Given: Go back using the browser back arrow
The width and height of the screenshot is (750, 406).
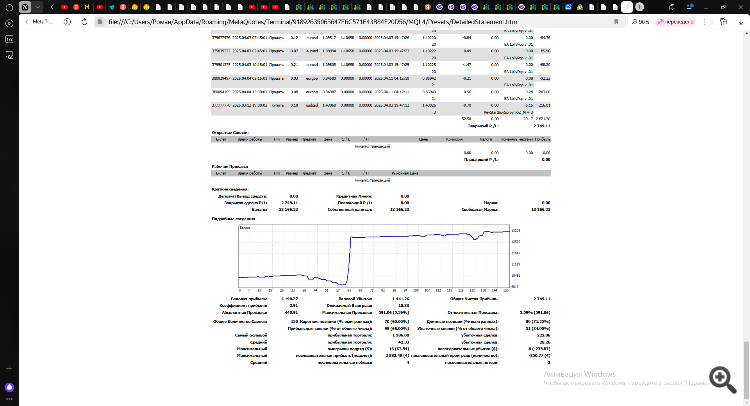Looking at the screenshot, I should [x=27, y=20].
